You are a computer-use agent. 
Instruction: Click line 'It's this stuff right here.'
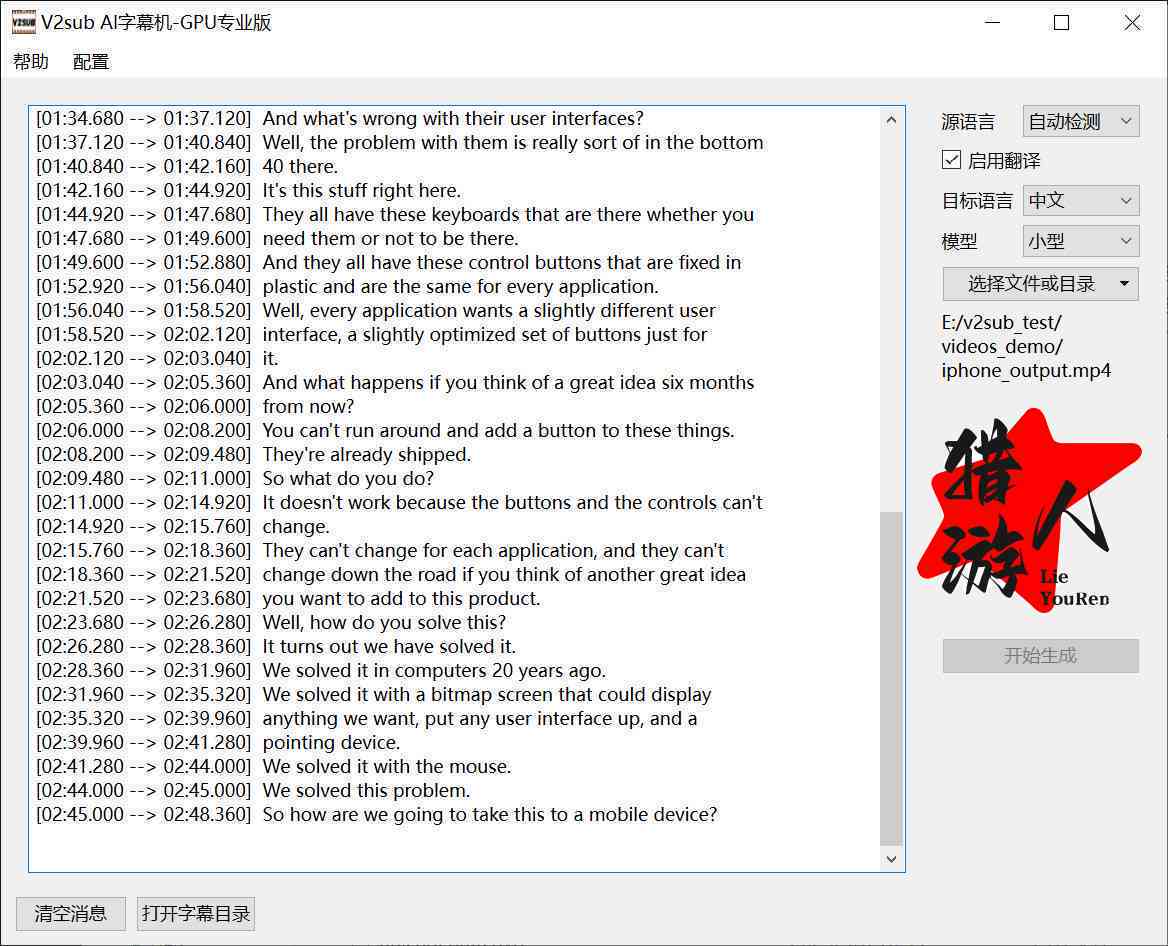click(361, 190)
